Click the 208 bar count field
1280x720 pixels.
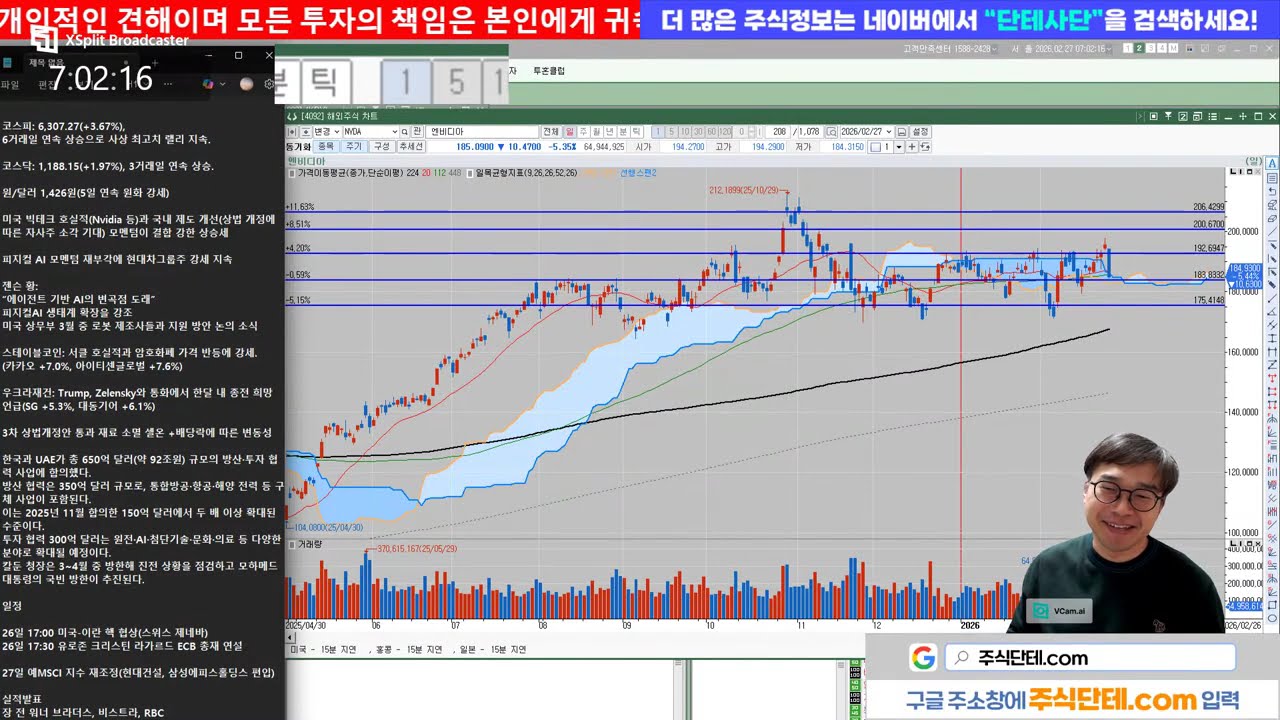tap(777, 132)
